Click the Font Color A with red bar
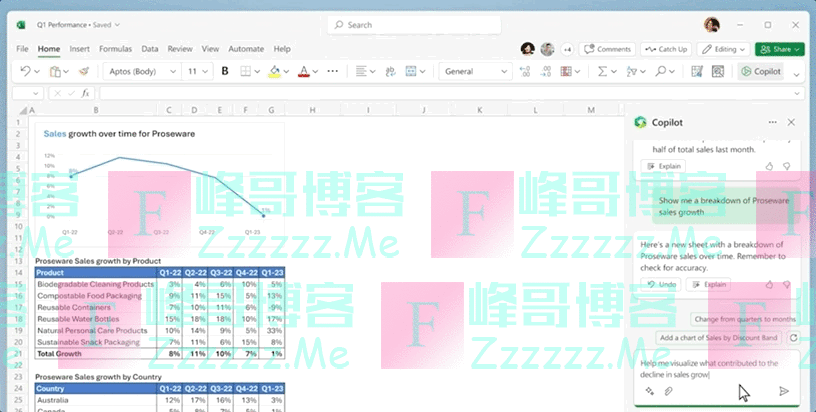The image size is (816, 412). (x=304, y=71)
